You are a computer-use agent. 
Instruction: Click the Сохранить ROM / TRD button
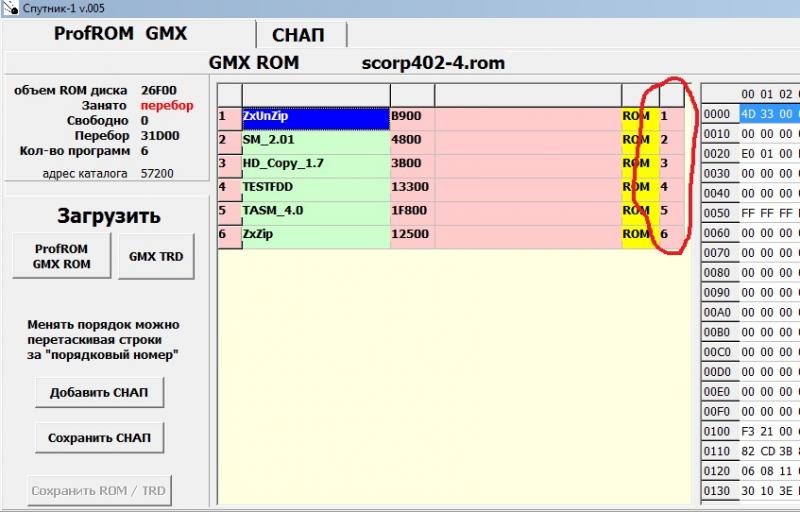click(x=99, y=491)
